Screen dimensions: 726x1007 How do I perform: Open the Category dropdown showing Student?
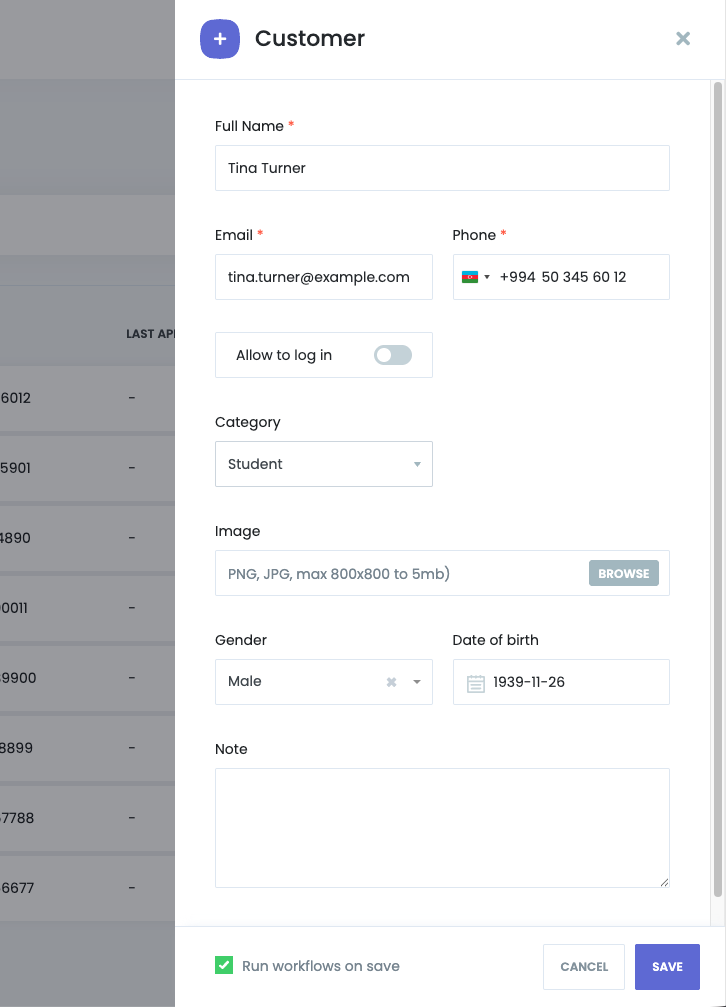click(x=323, y=464)
